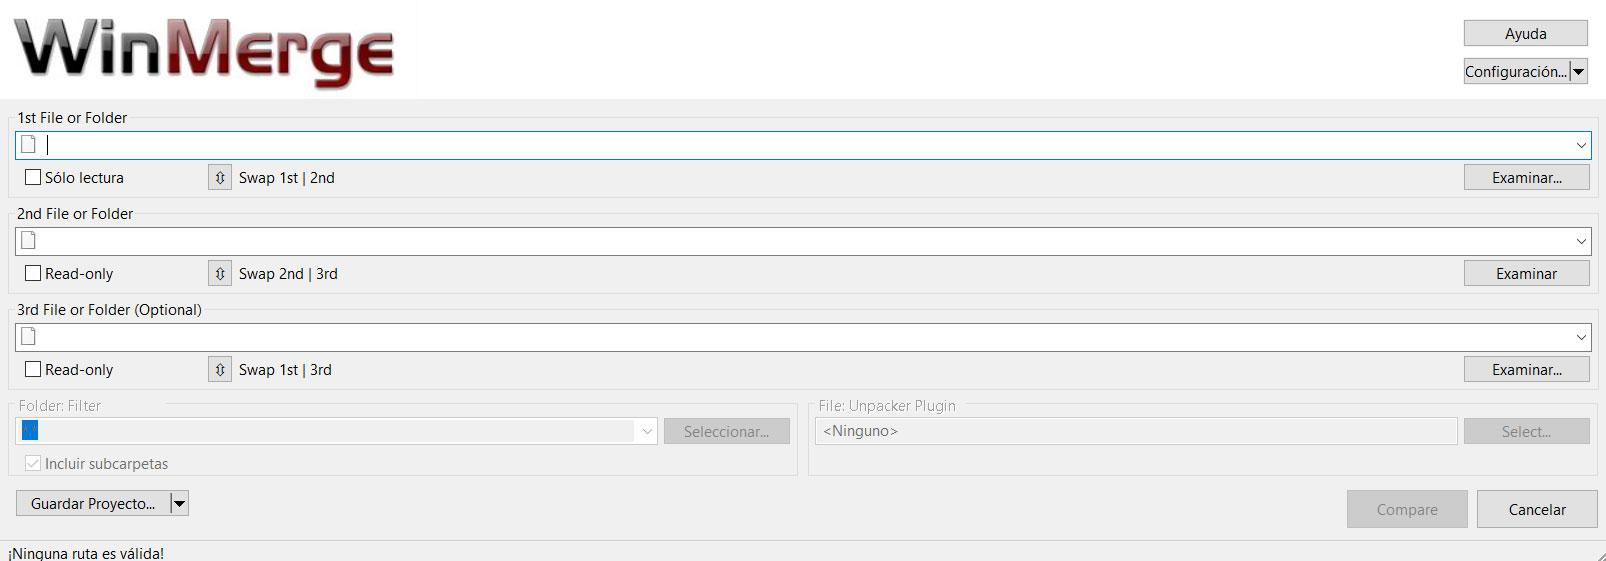Click the document icon in 3rd File field
Screen dimensions: 1606x561
[29, 337]
